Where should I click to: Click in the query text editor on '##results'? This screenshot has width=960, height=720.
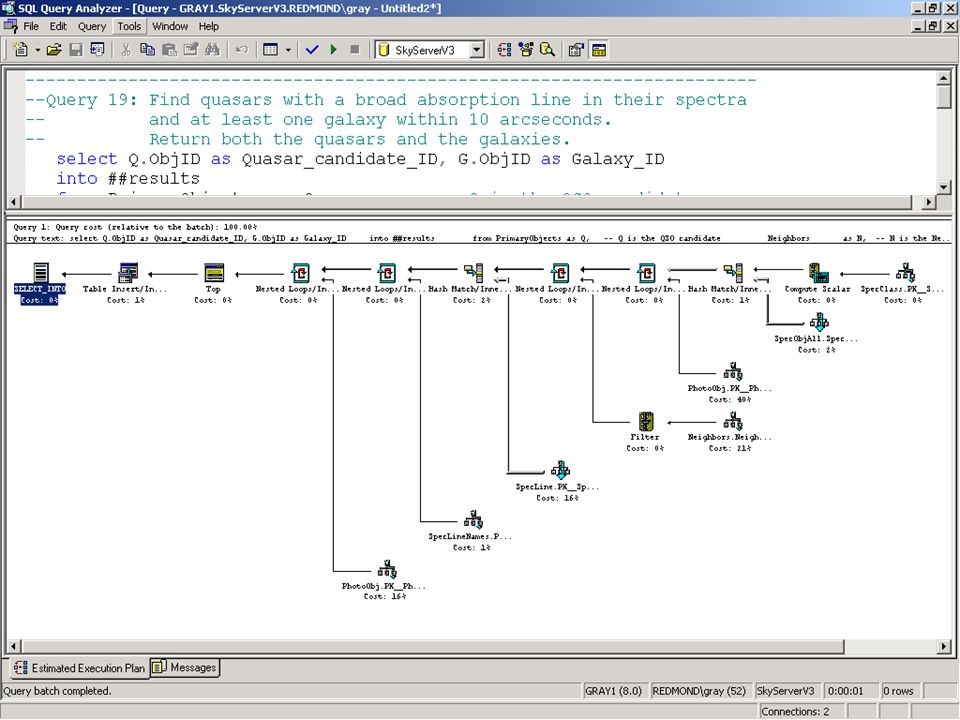click(x=154, y=178)
